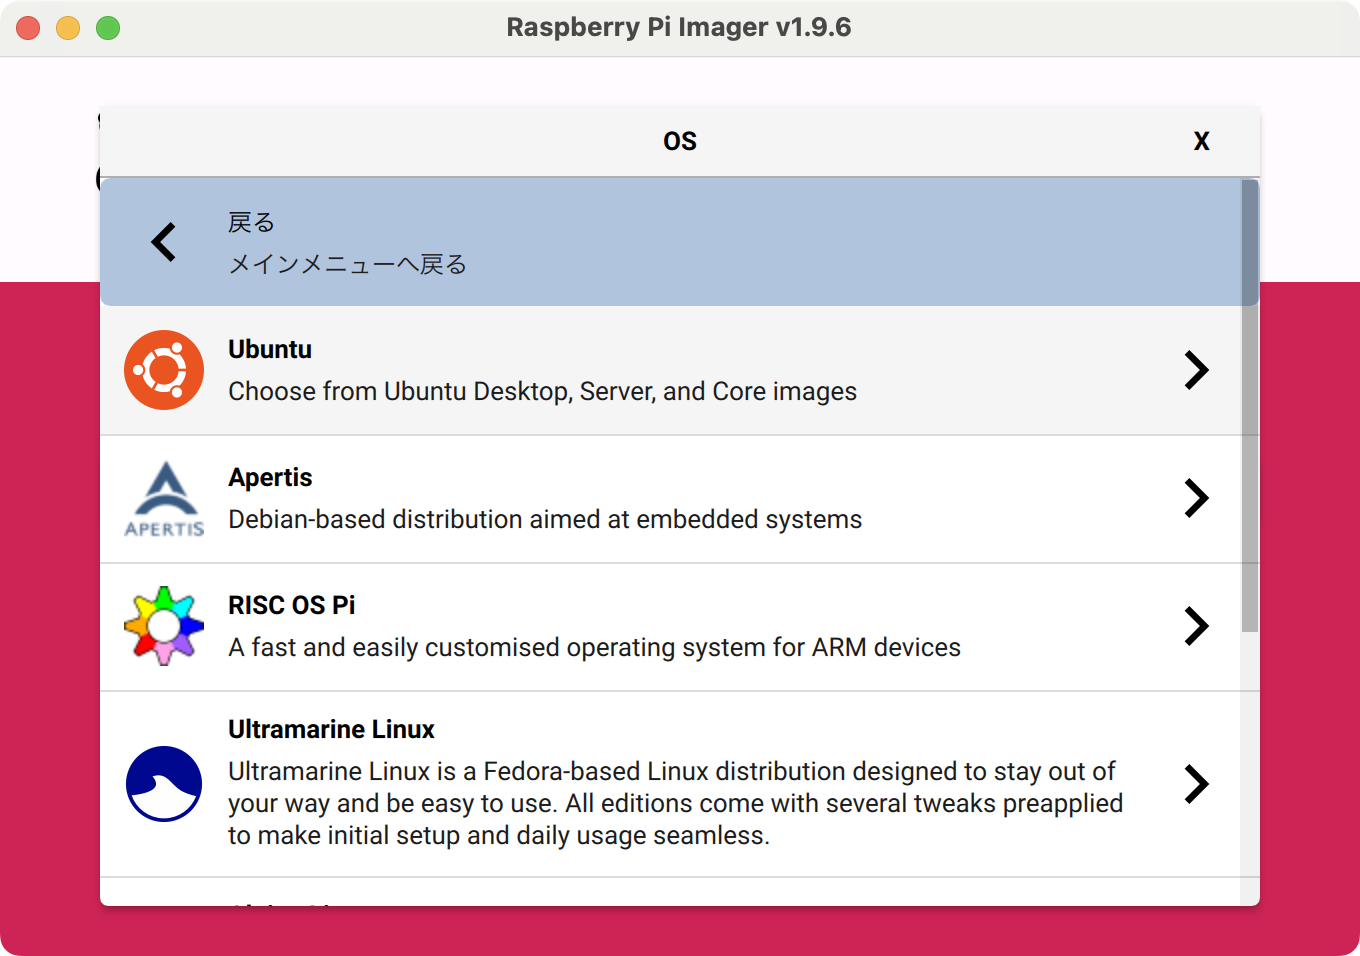Select the Ultramarine Linux title entry
The height and width of the screenshot is (956, 1360).
click(x=331, y=729)
